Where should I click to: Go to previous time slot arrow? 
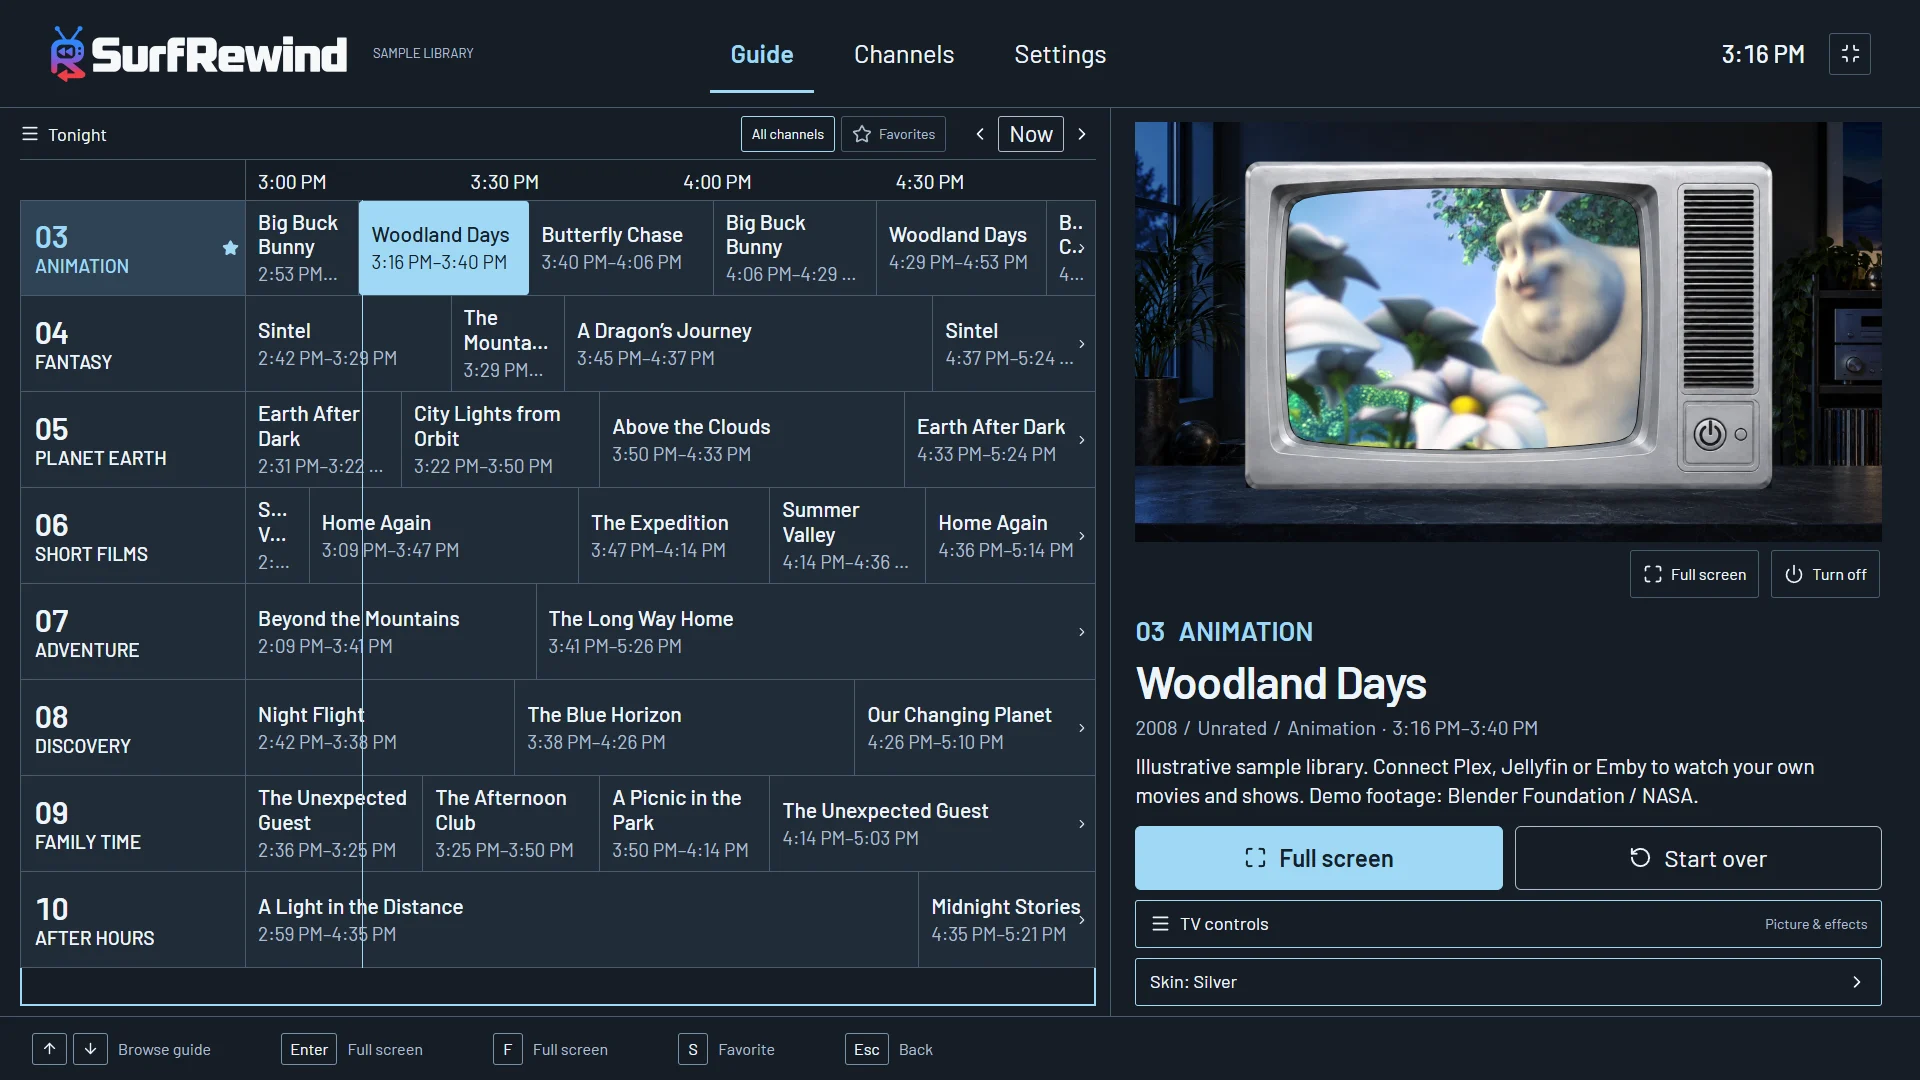click(x=980, y=134)
